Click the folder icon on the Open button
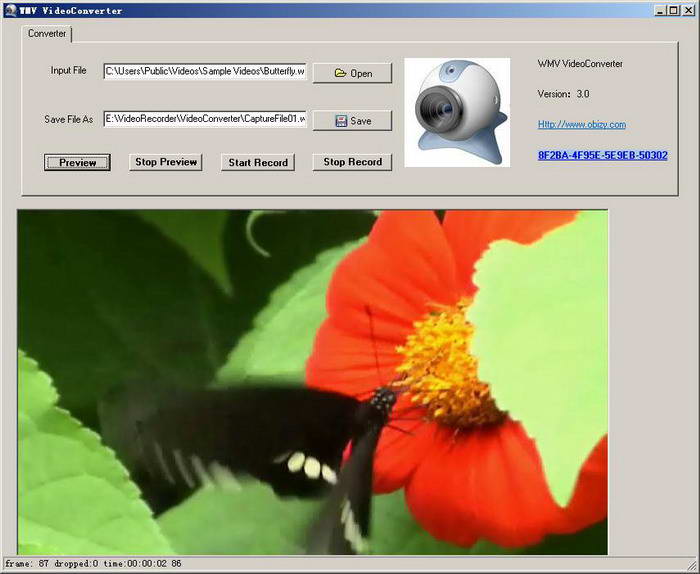The height and width of the screenshot is (574, 700). pos(340,73)
